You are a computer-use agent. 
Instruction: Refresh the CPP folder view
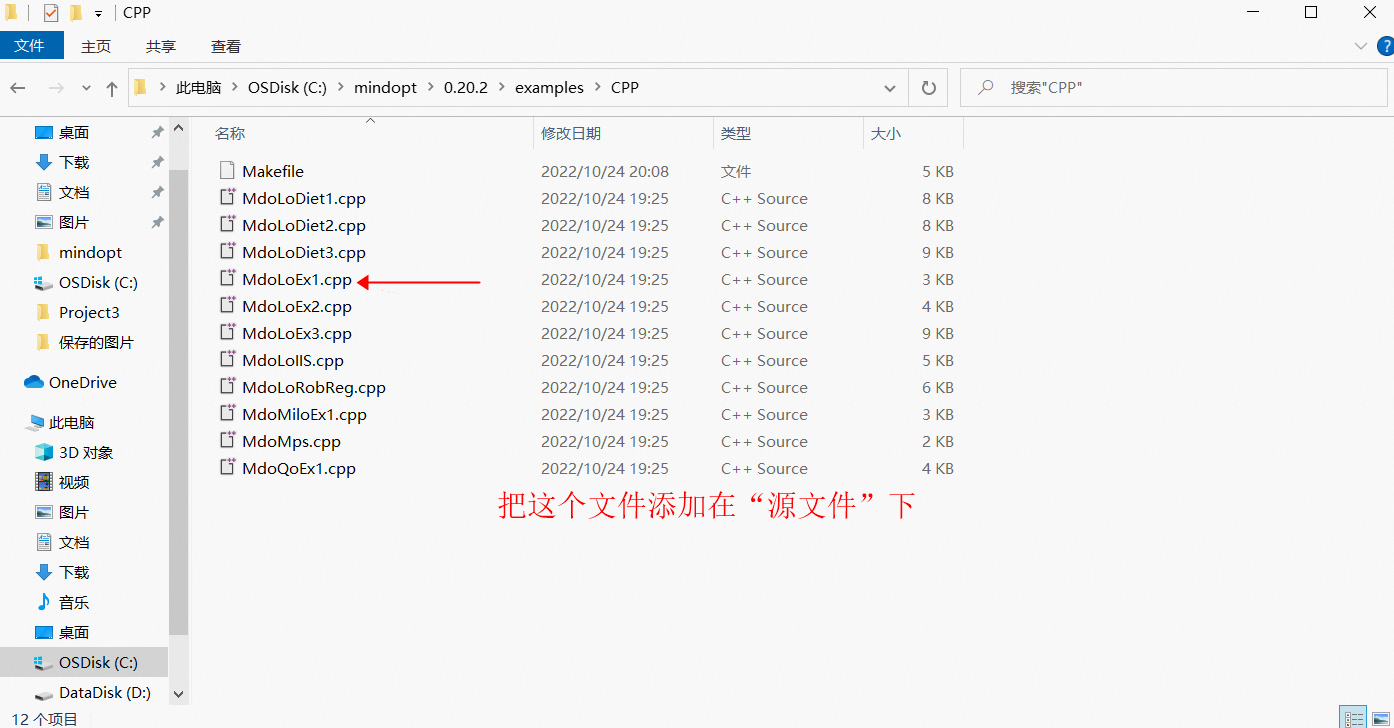[927, 88]
